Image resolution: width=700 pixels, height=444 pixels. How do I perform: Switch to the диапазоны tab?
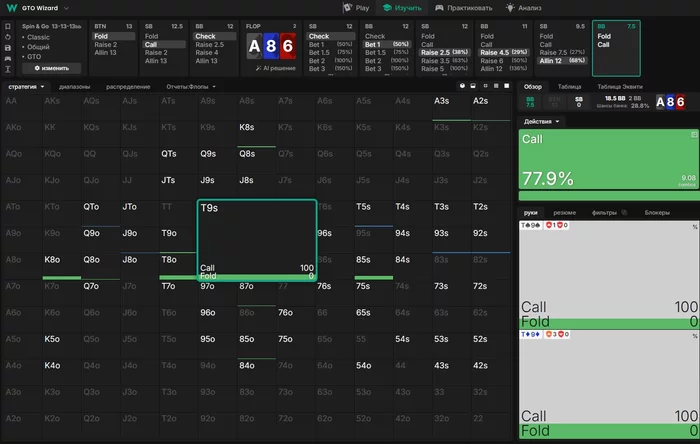(75, 87)
